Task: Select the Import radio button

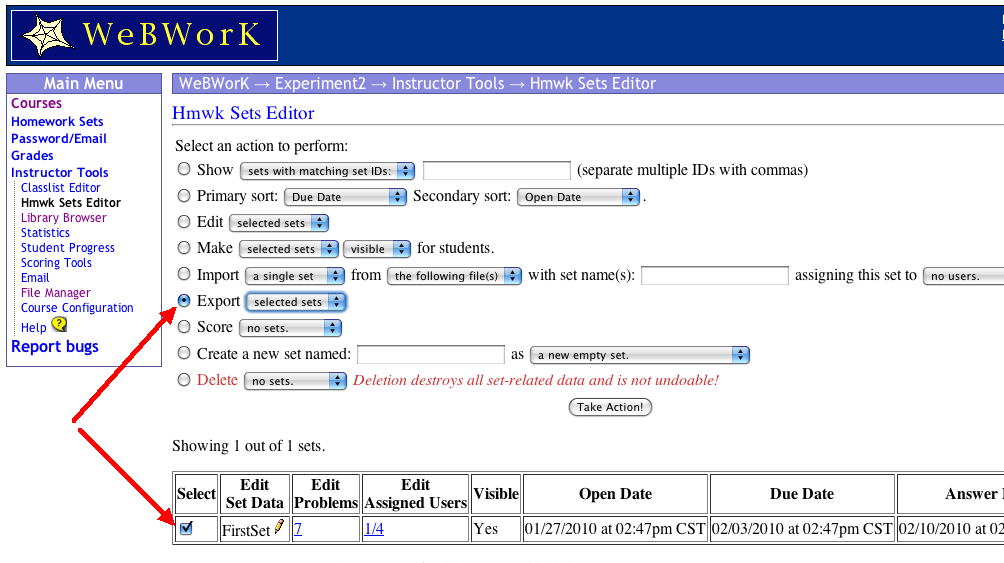Action: click(184, 274)
